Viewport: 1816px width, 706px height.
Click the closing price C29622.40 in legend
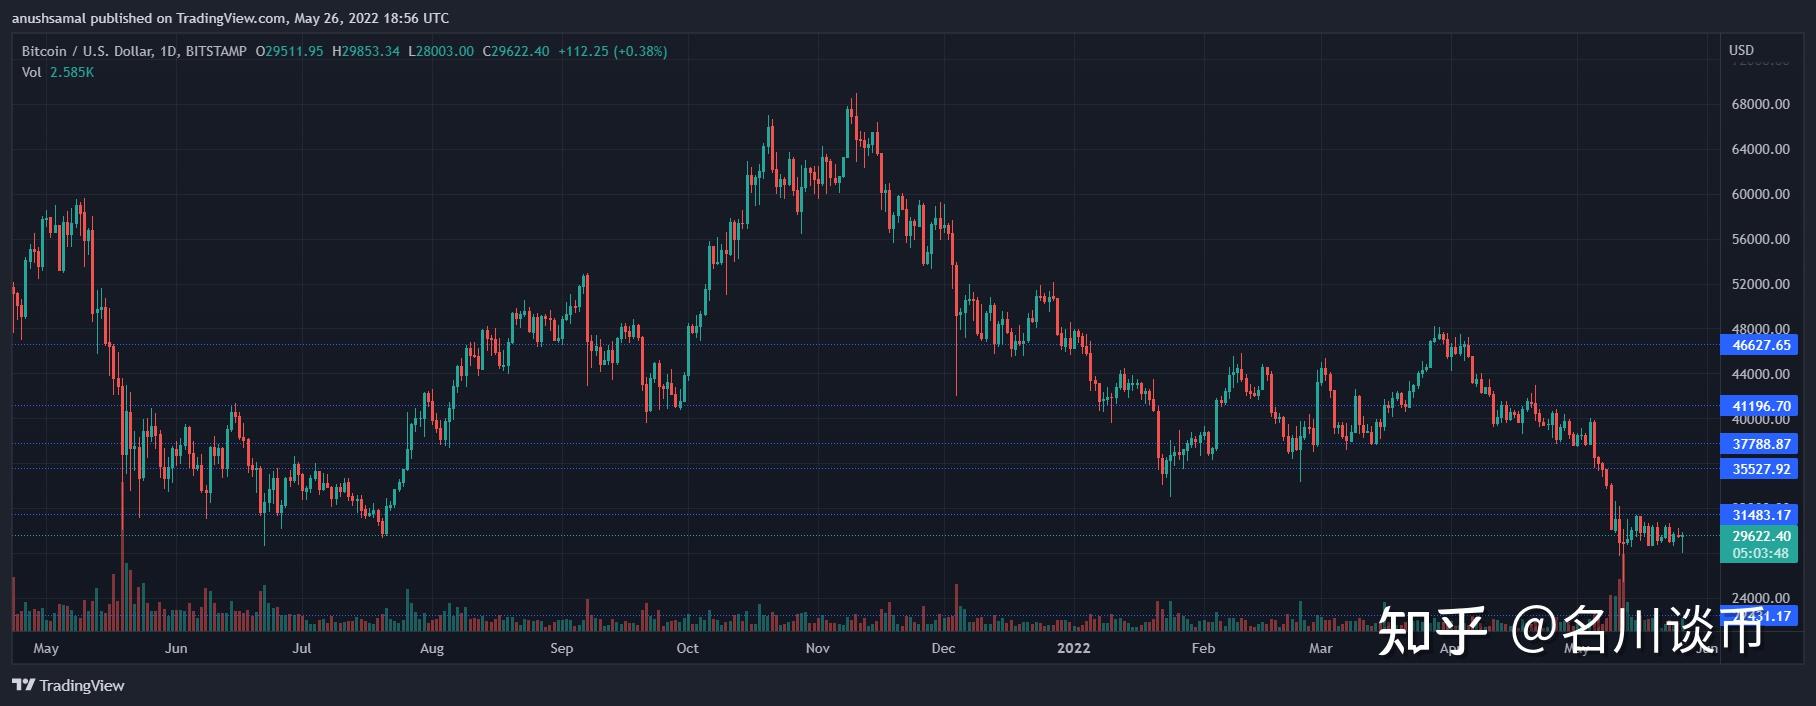[x=516, y=51]
